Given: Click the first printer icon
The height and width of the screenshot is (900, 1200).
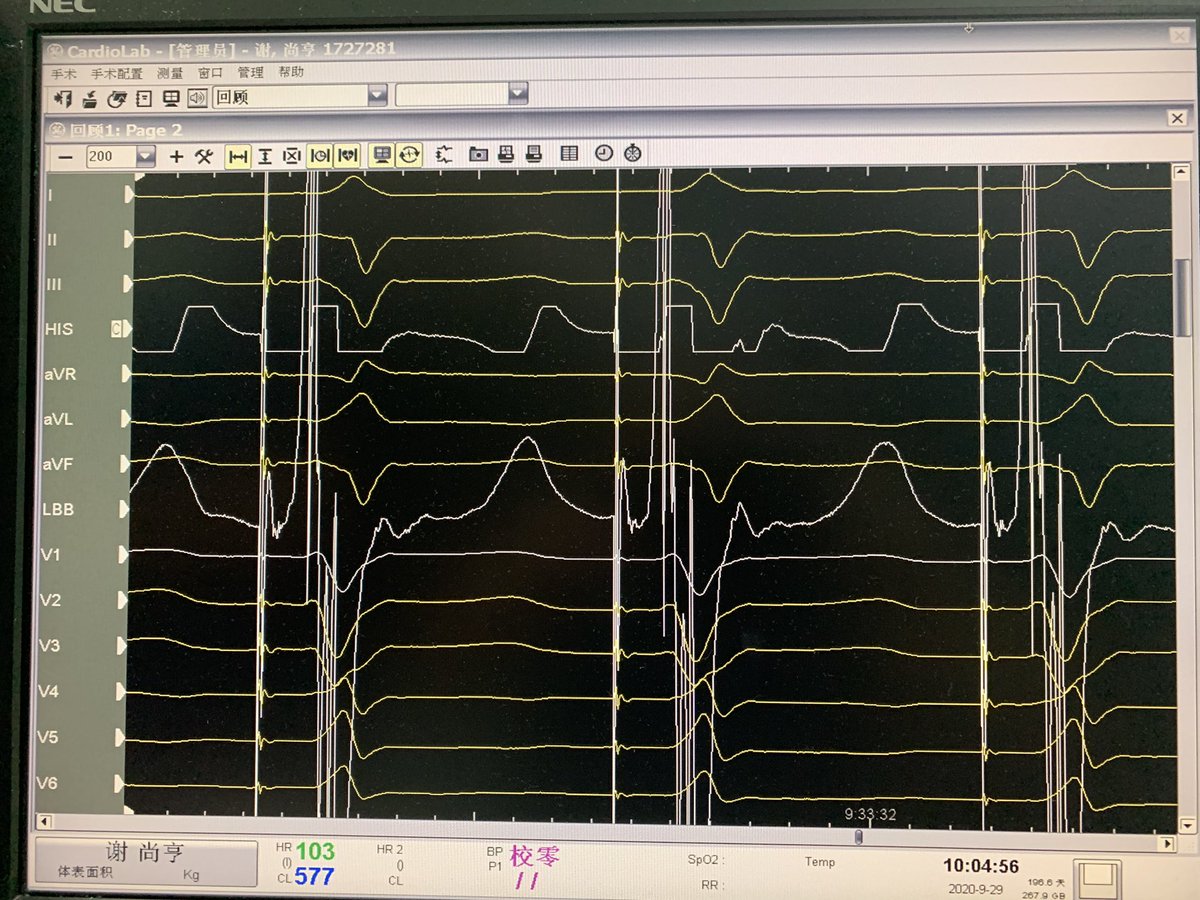Looking at the screenshot, I should [x=506, y=155].
